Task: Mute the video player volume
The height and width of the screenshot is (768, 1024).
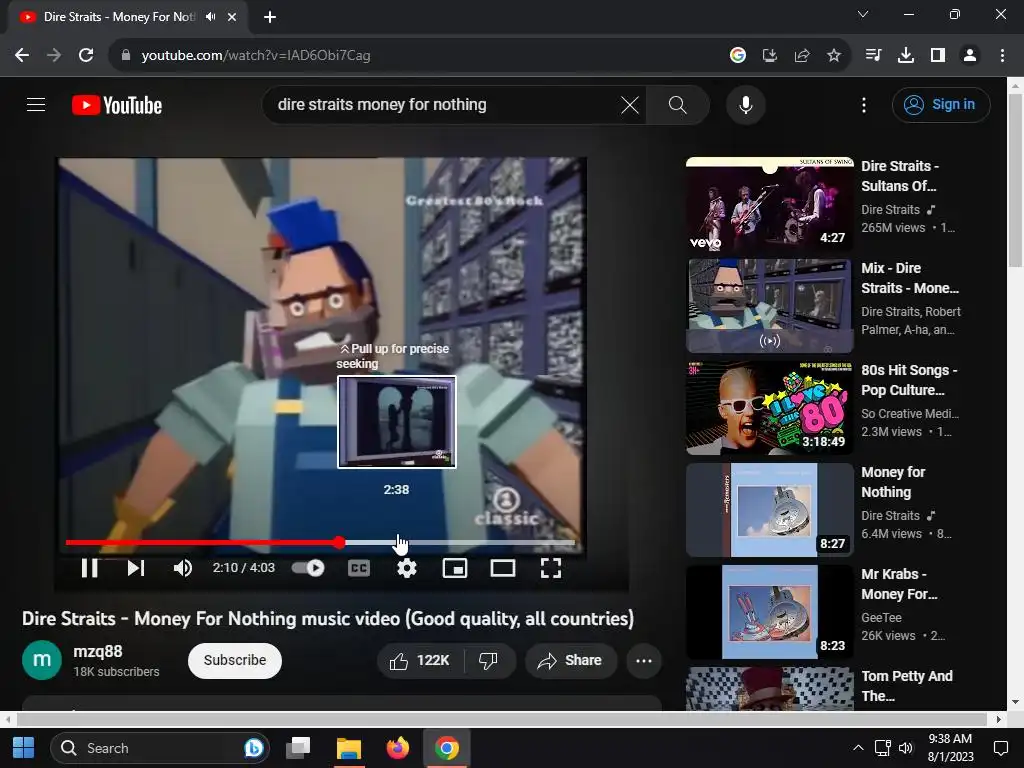Action: (x=183, y=568)
